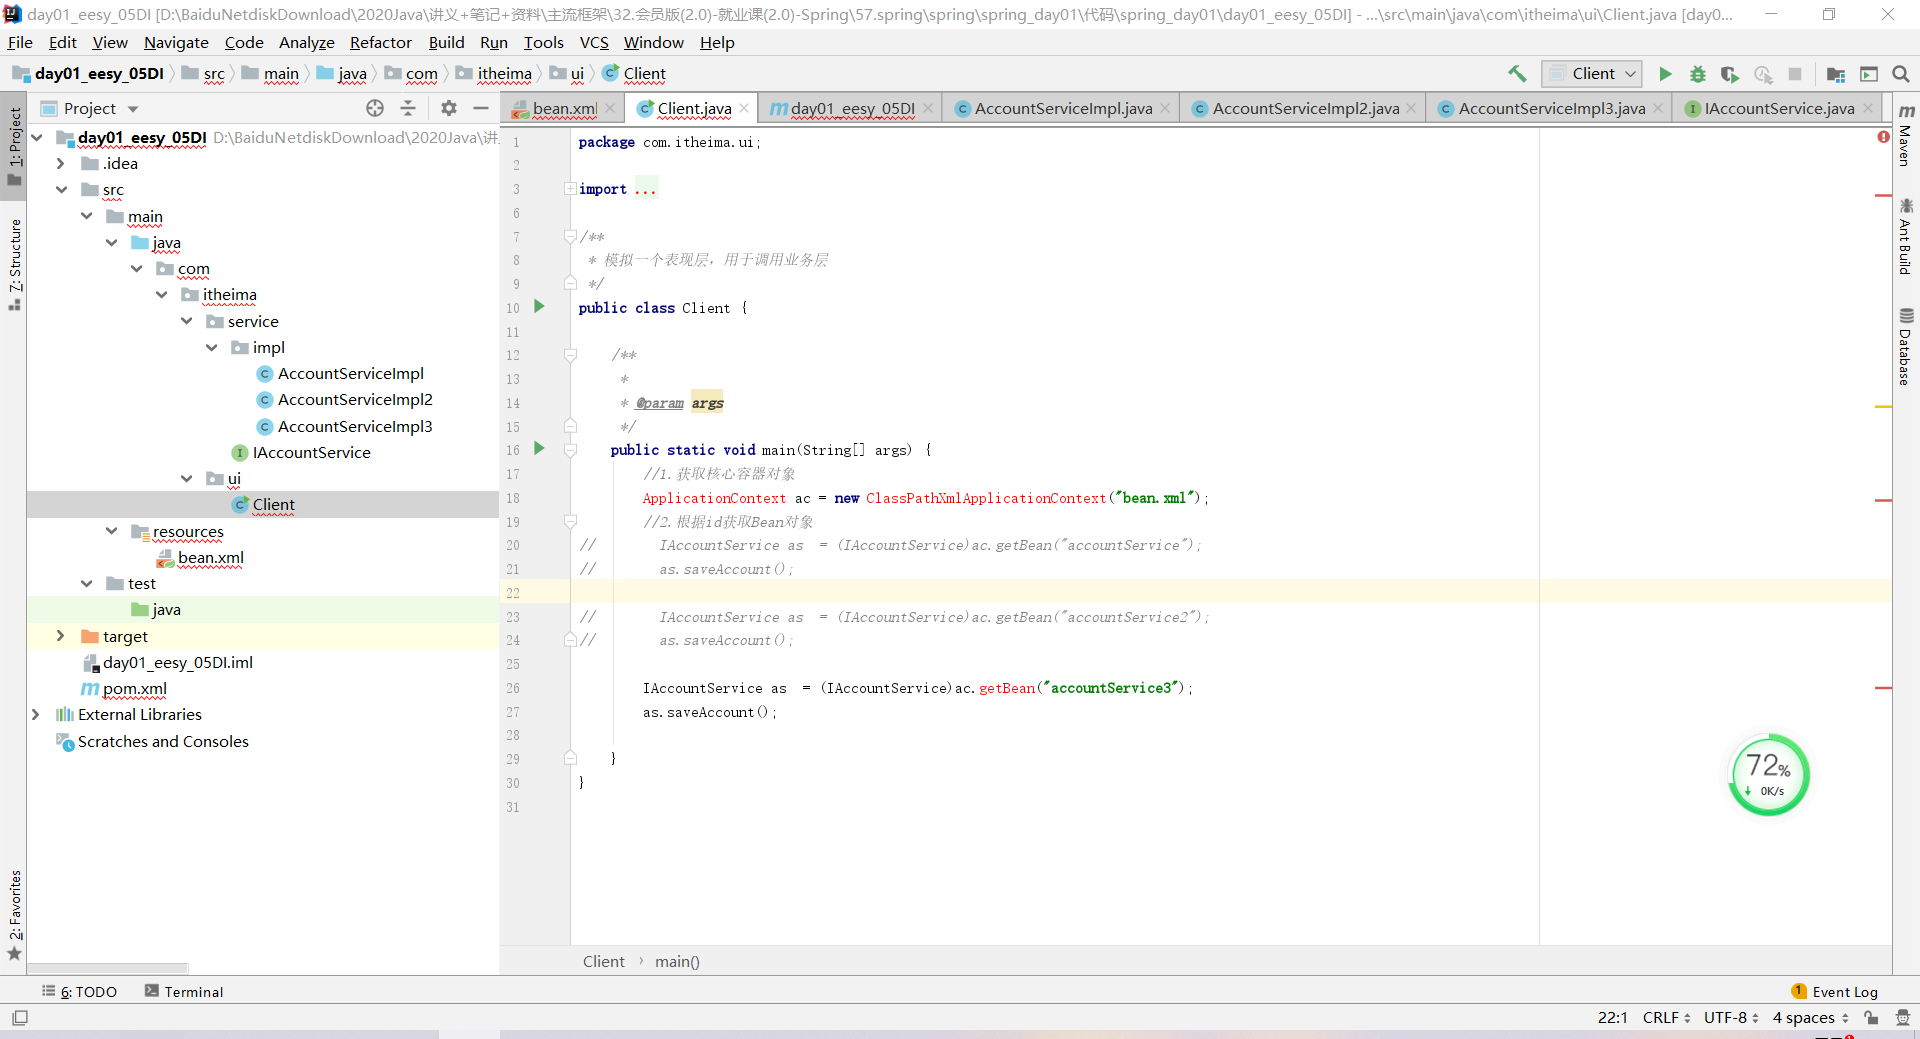This screenshot has width=1920, height=1039.
Task: Open the Client run configuration dropdown
Action: pos(1592,74)
